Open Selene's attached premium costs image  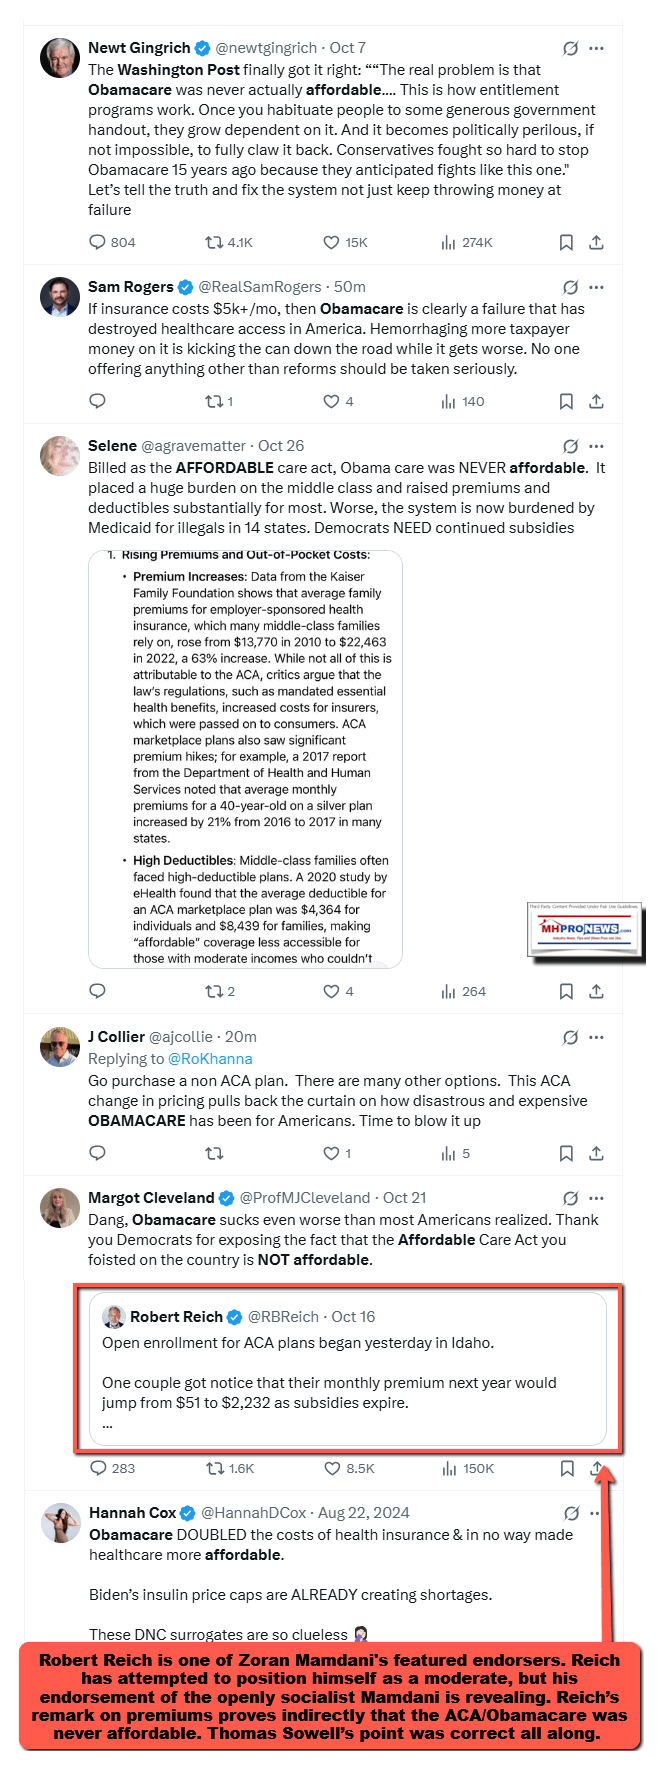click(x=245, y=759)
